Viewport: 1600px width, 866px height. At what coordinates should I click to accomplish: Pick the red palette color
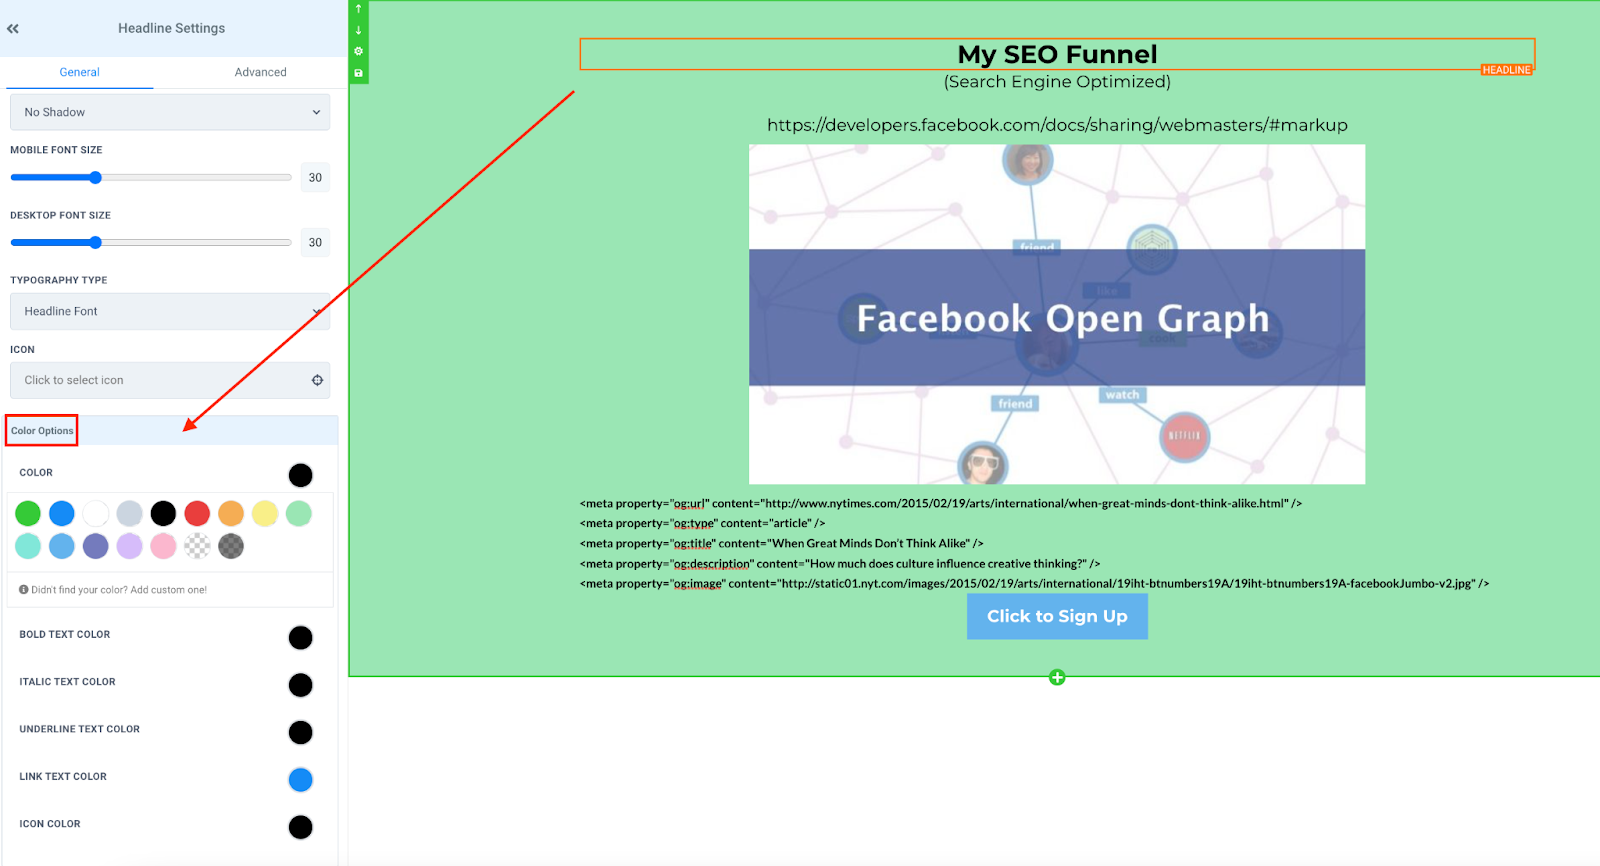click(x=197, y=514)
